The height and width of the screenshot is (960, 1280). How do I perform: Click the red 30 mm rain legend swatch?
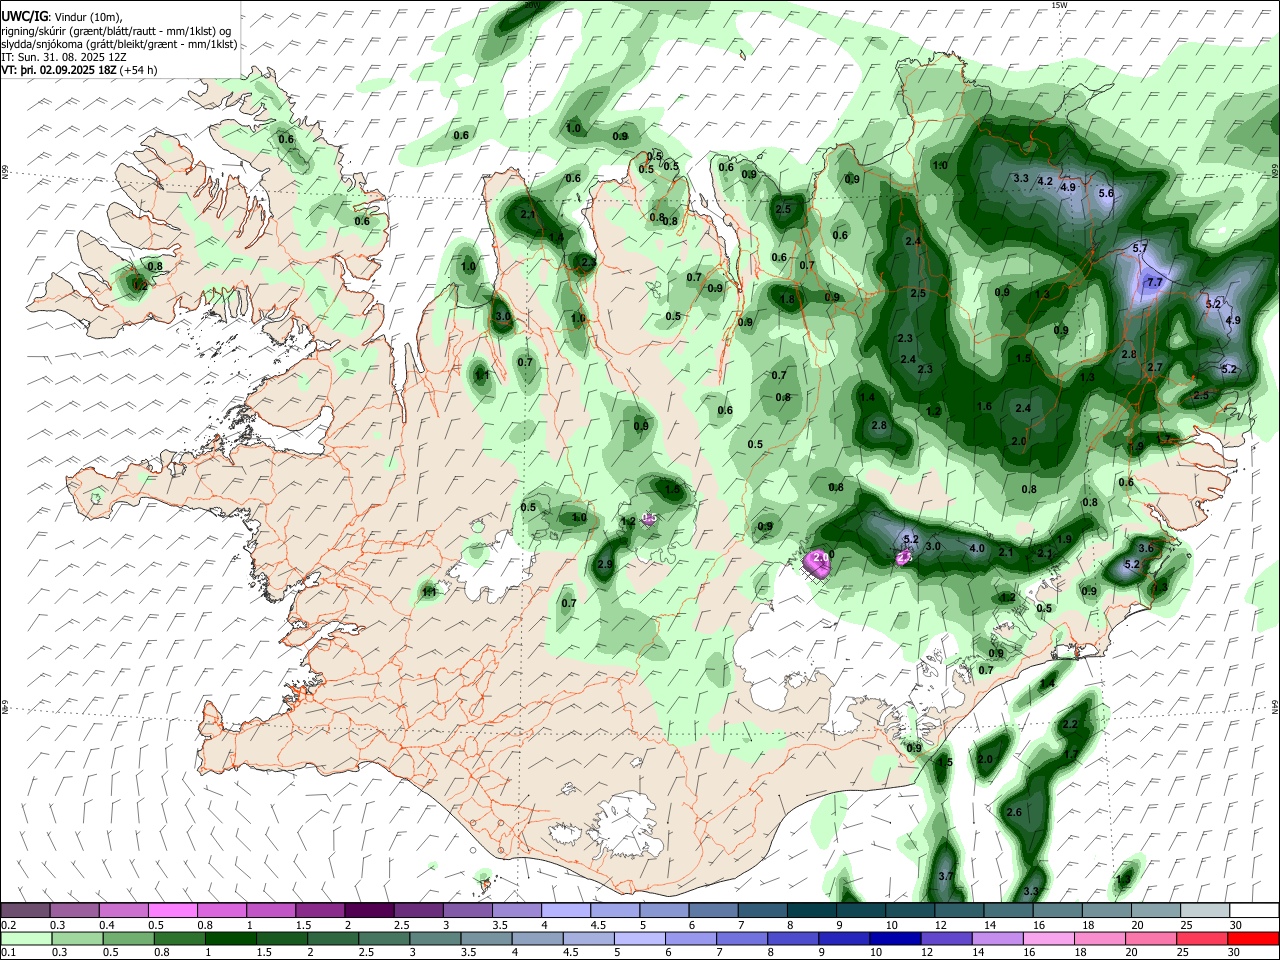[1253, 938]
